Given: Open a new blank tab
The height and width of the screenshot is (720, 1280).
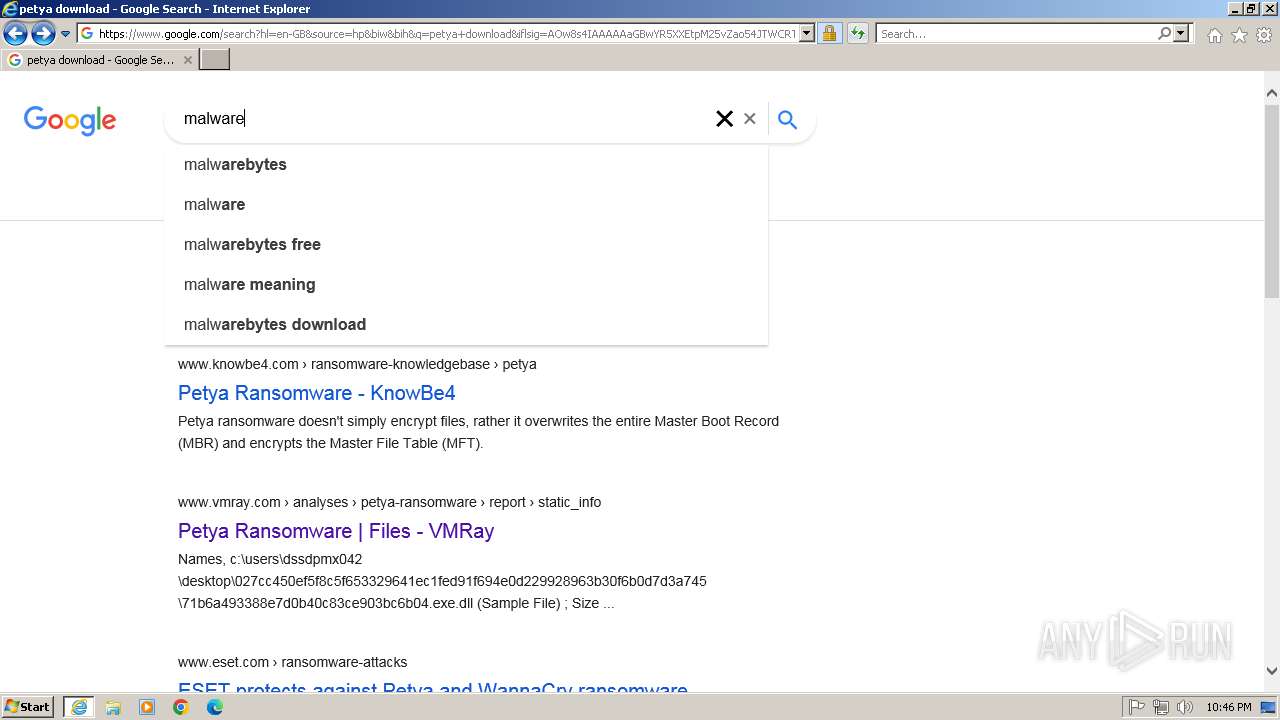Looking at the screenshot, I should (215, 60).
